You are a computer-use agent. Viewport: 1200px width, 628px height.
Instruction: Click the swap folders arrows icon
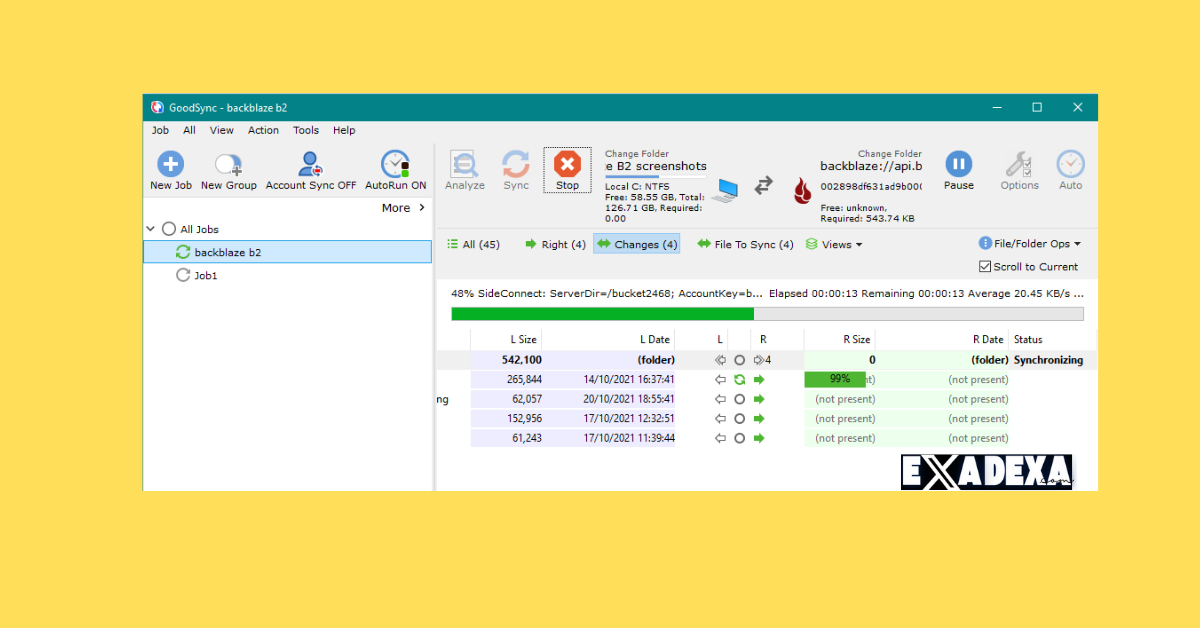(763, 185)
